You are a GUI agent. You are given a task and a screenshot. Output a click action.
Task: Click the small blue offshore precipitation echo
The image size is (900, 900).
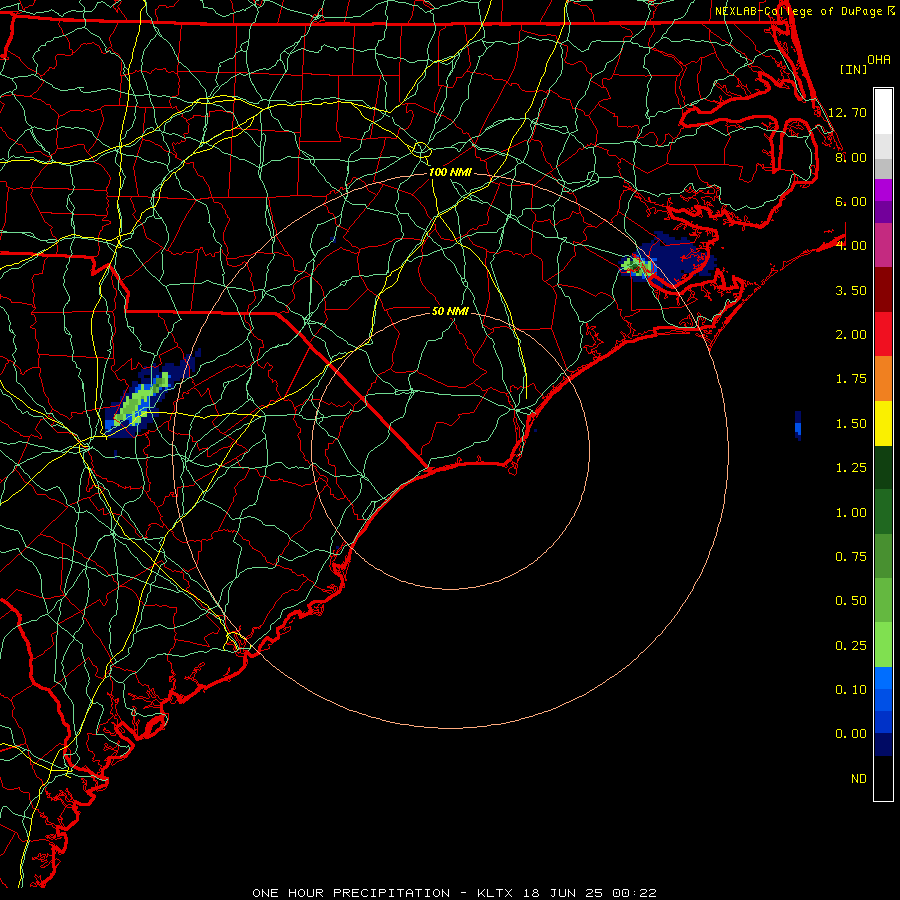[798, 425]
